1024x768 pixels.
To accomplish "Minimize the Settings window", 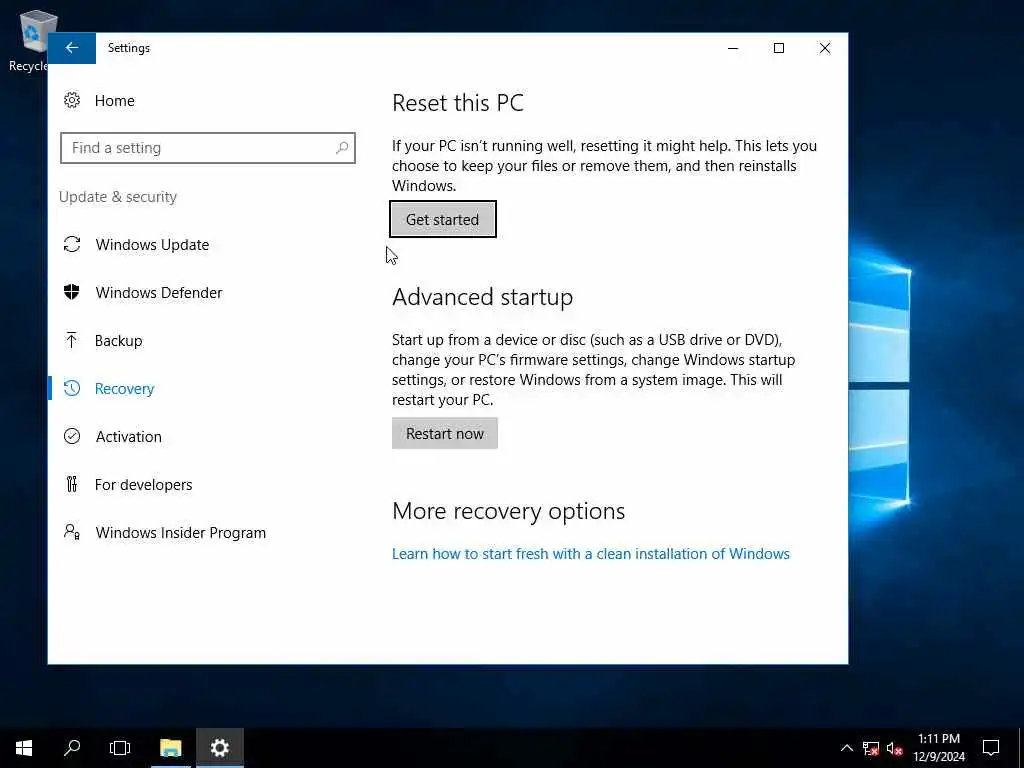I will pos(733,48).
